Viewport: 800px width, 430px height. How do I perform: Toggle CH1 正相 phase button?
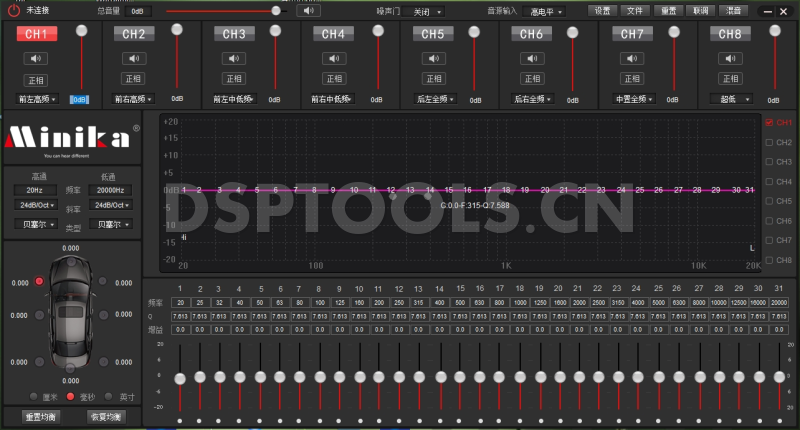point(36,80)
